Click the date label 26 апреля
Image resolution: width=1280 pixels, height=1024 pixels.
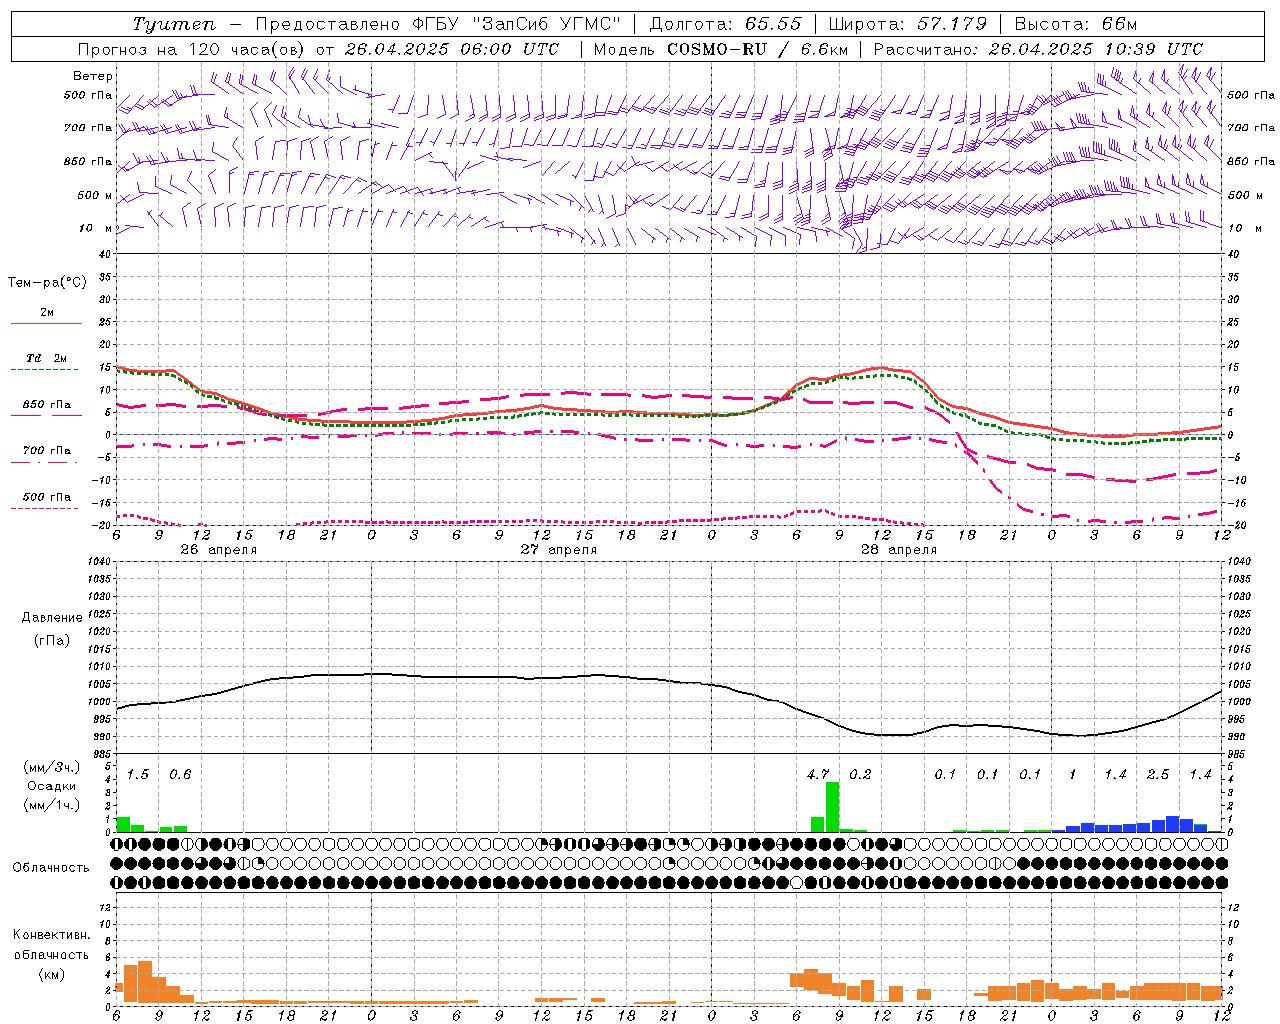[218, 550]
